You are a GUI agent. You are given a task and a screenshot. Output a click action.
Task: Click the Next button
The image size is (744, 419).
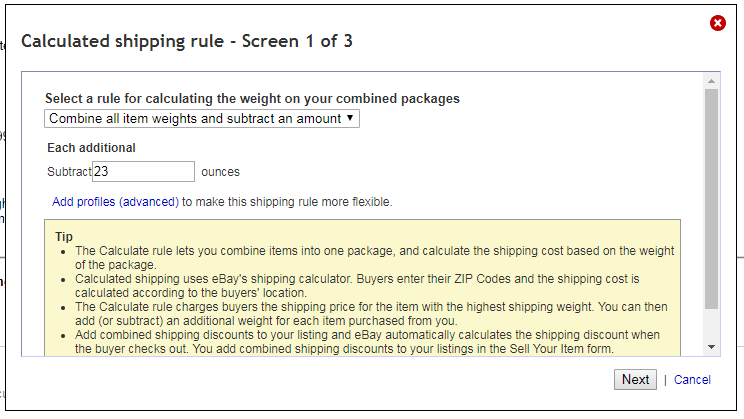(x=635, y=380)
